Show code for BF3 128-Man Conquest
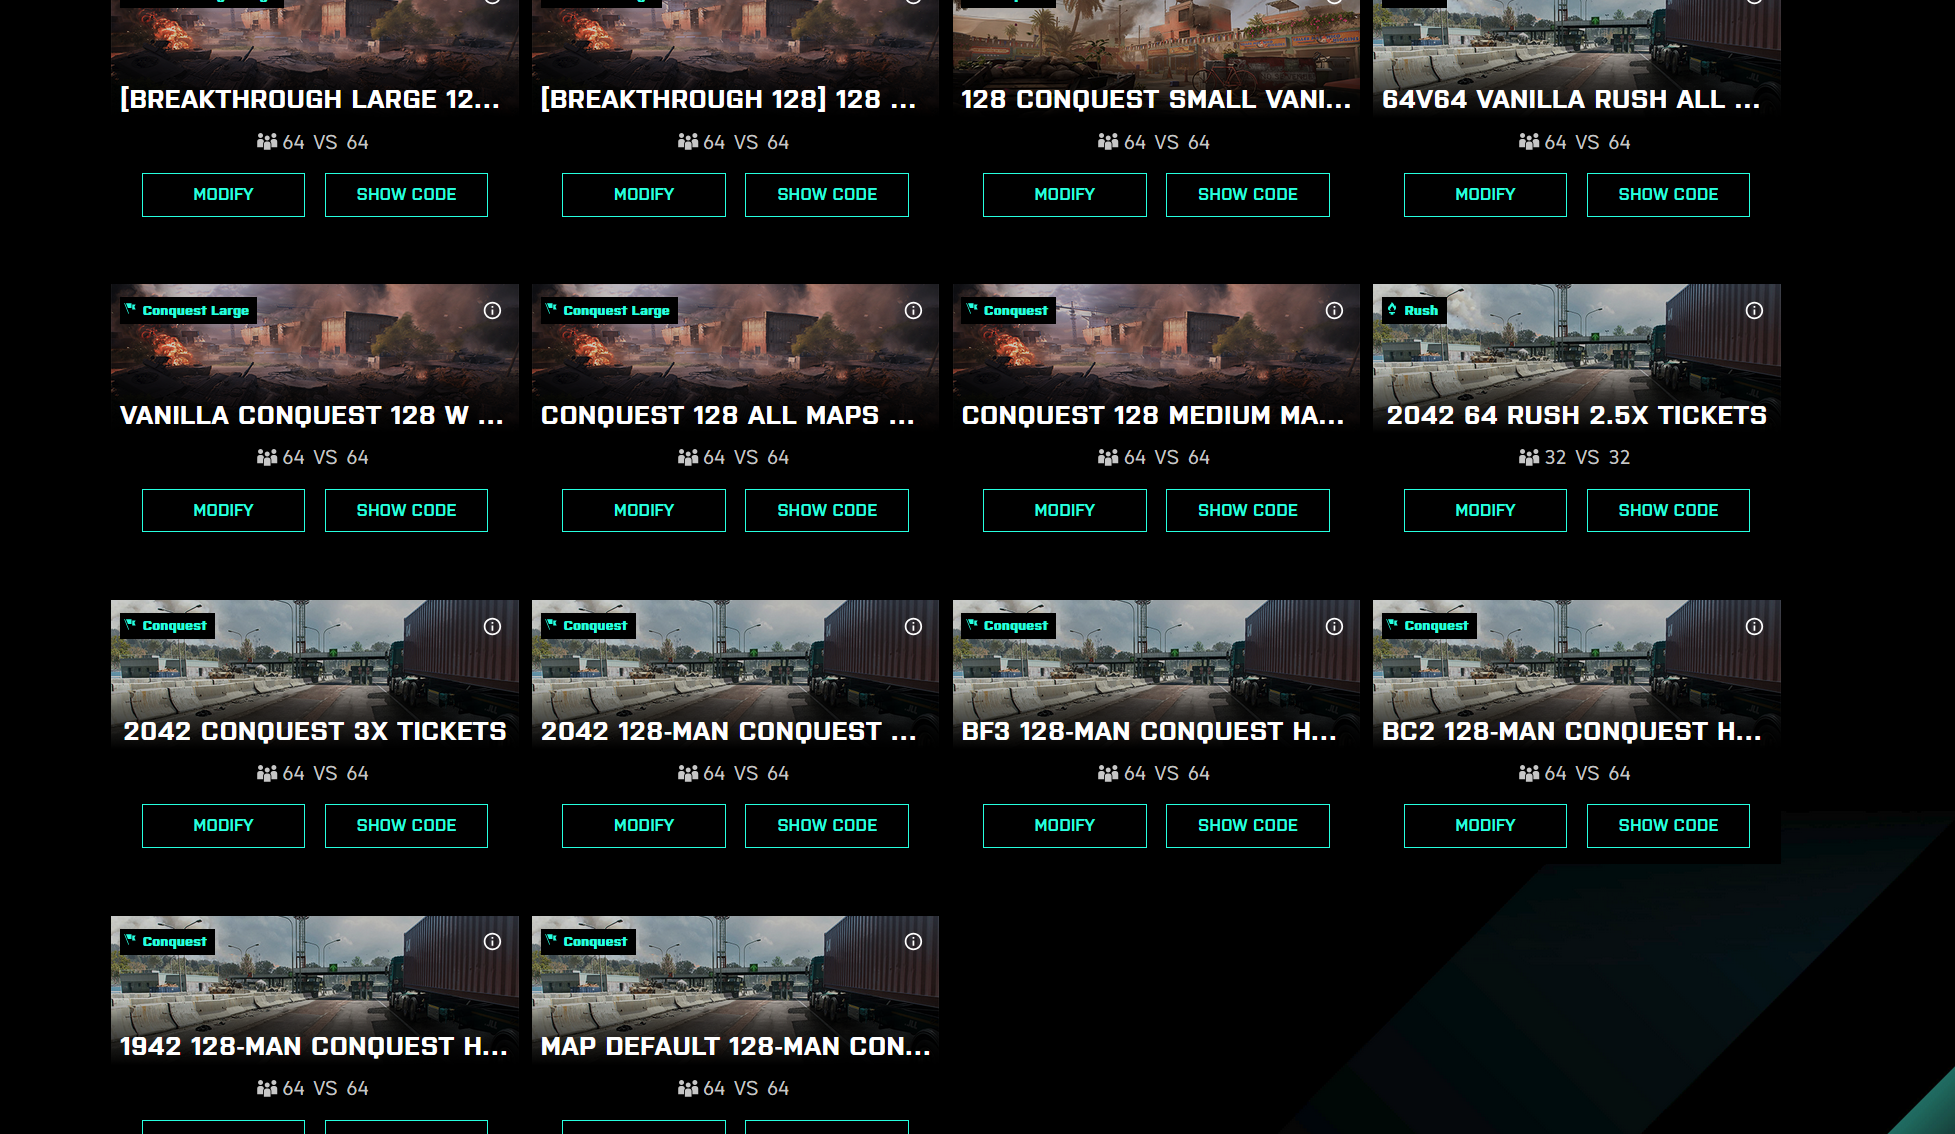Image resolution: width=1955 pixels, height=1134 pixels. [1248, 826]
